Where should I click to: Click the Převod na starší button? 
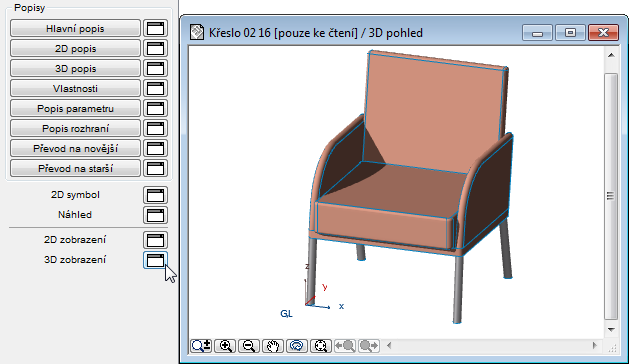75,169
